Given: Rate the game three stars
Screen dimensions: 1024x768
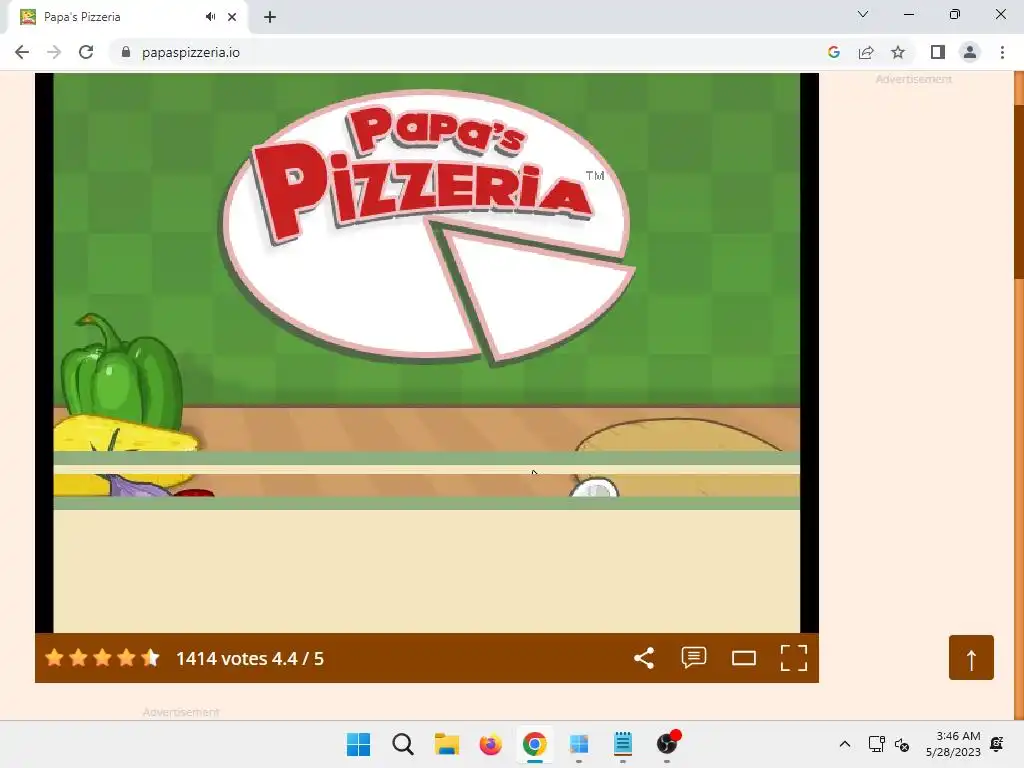Looking at the screenshot, I should [x=103, y=658].
